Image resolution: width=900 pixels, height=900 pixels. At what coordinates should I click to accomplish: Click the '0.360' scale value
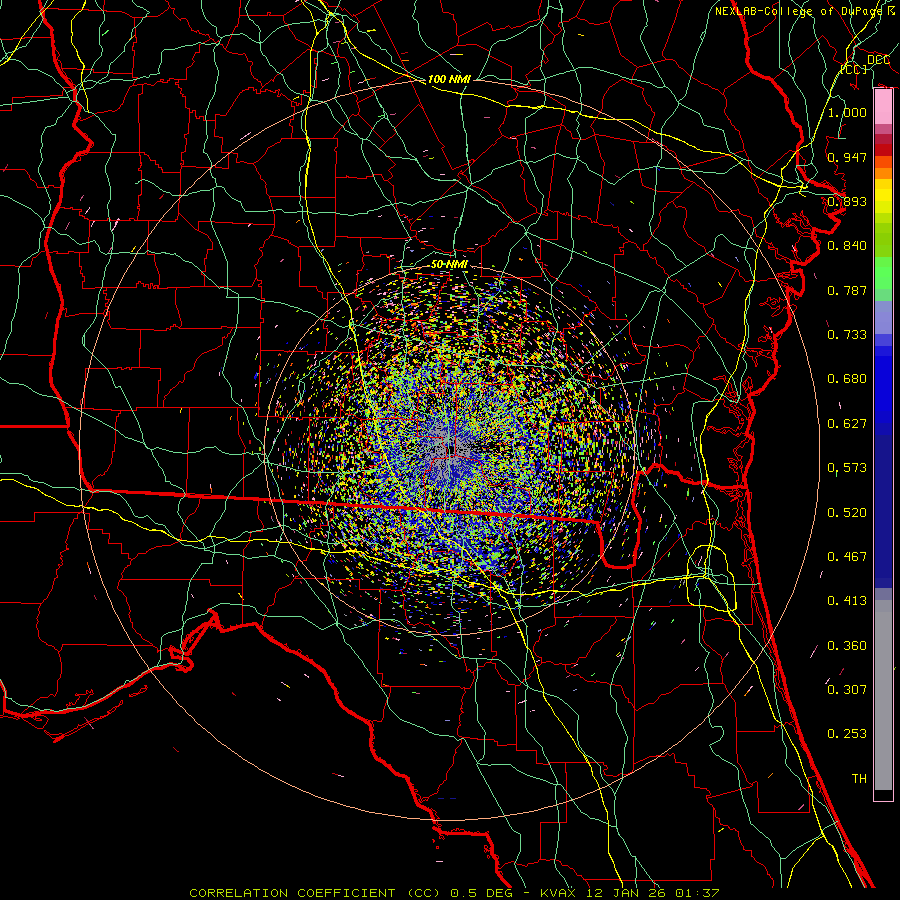coord(847,646)
